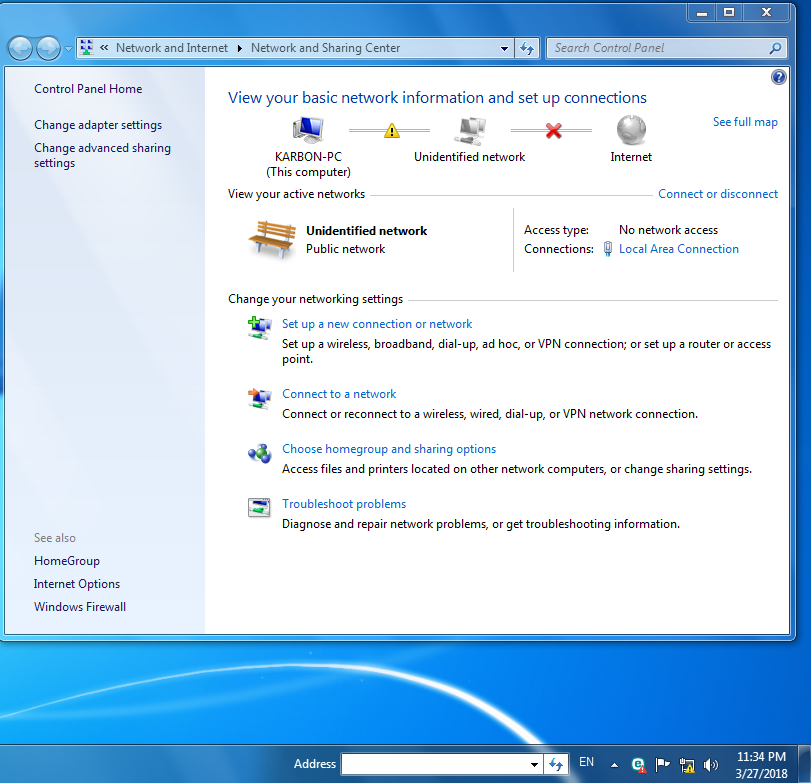Click the search magnifier icon

(775, 48)
